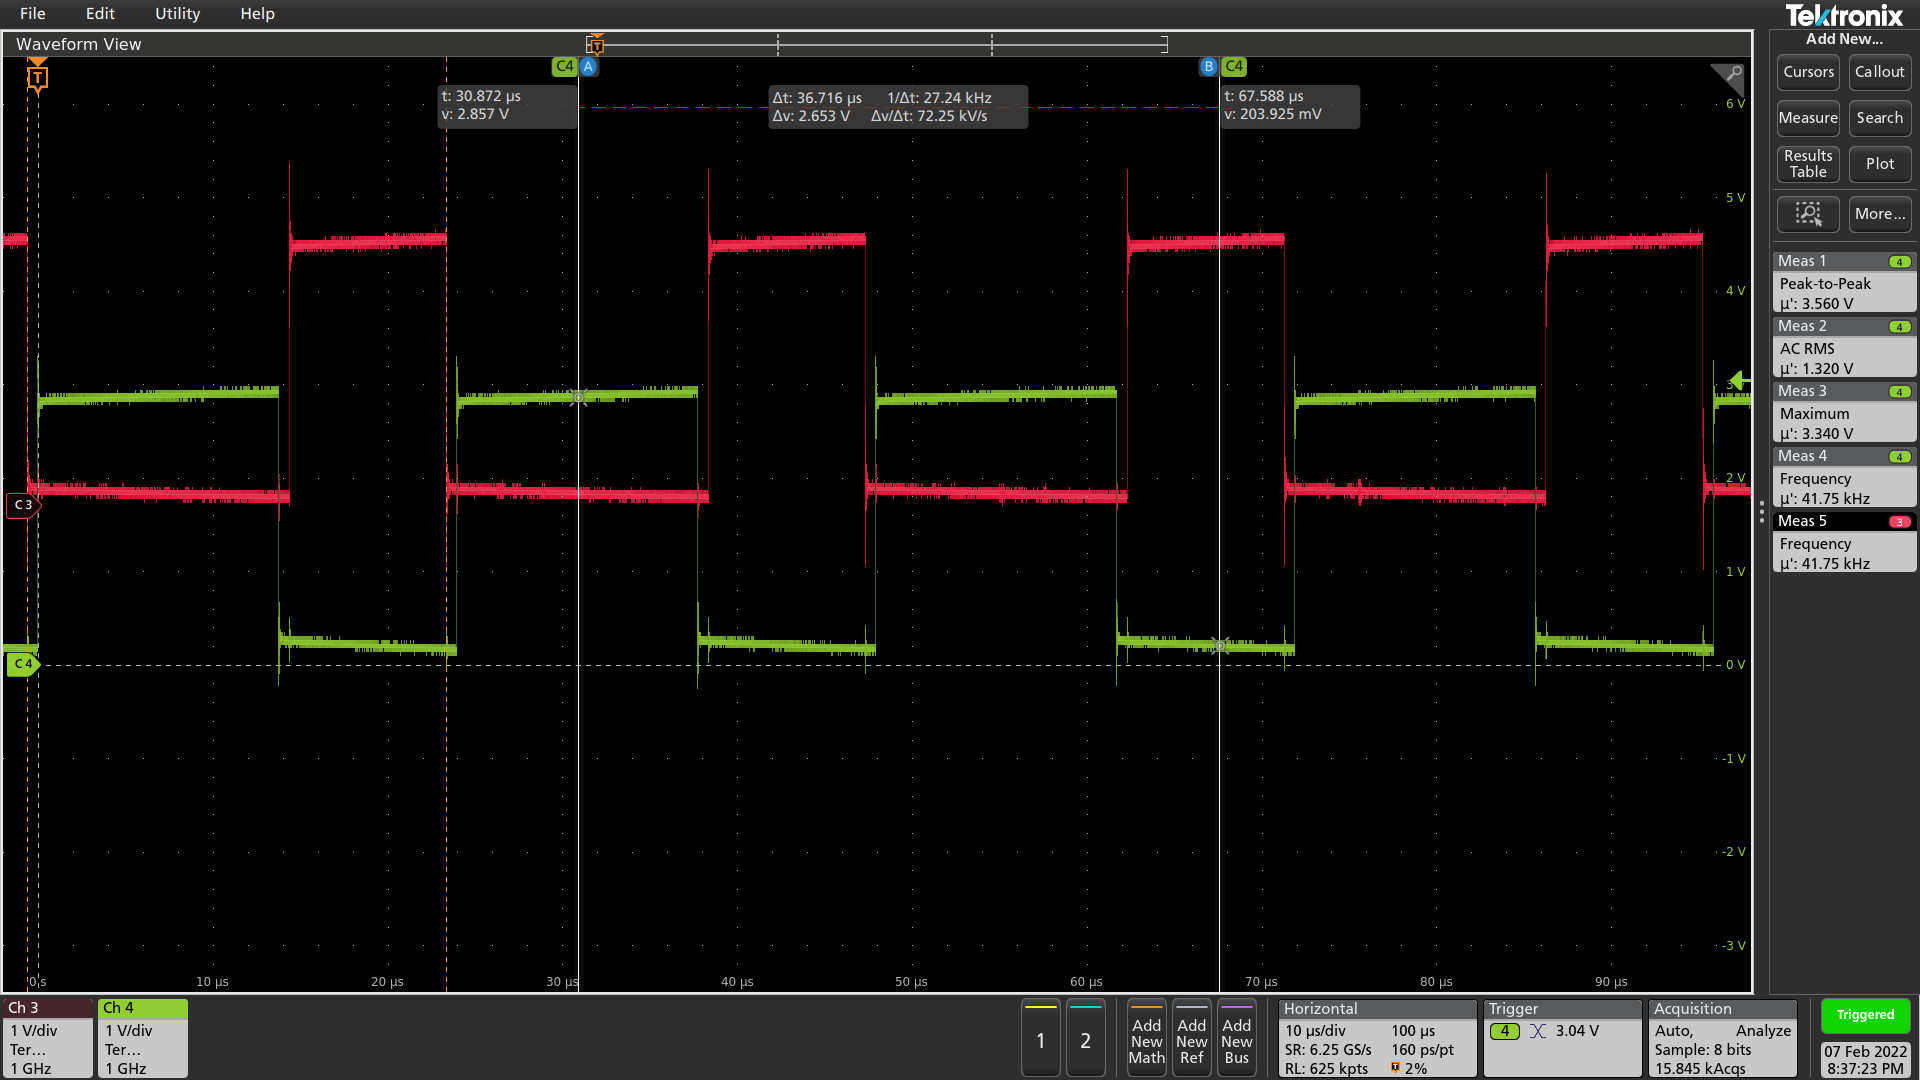Click the Add New Math button
This screenshot has width=1920, height=1080.
click(x=1146, y=1040)
